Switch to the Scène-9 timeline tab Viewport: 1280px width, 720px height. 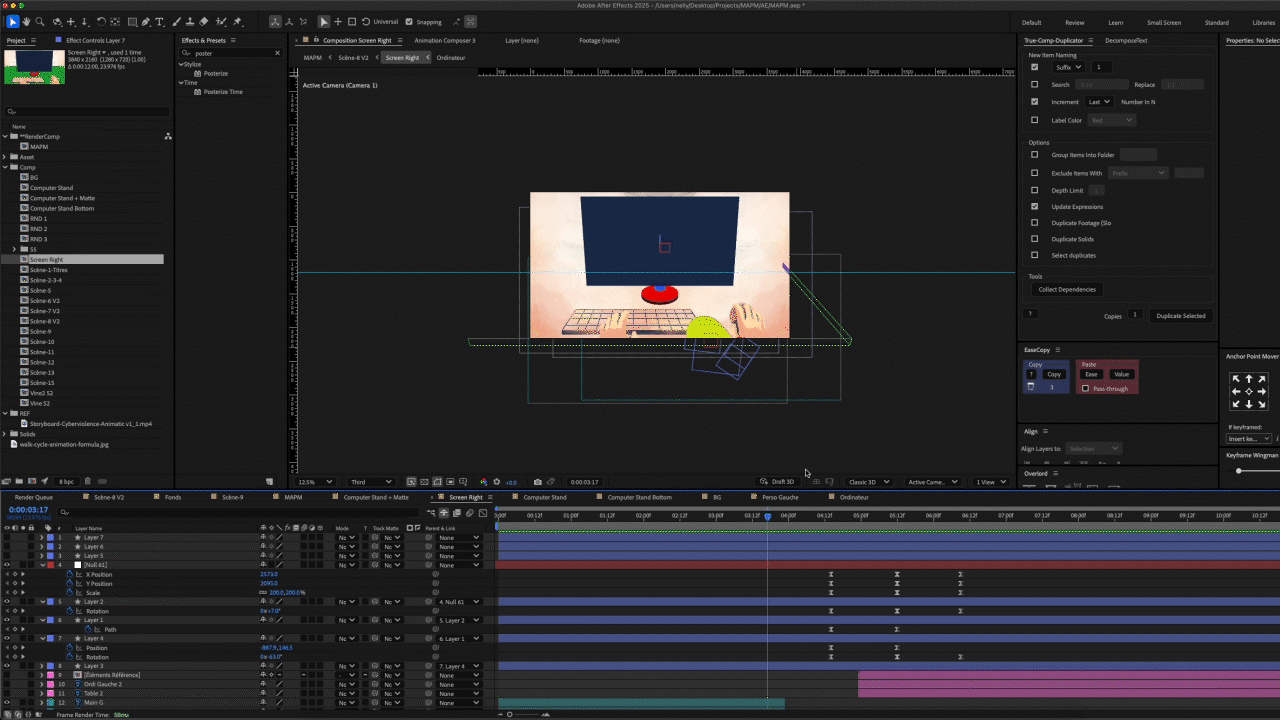click(x=233, y=497)
